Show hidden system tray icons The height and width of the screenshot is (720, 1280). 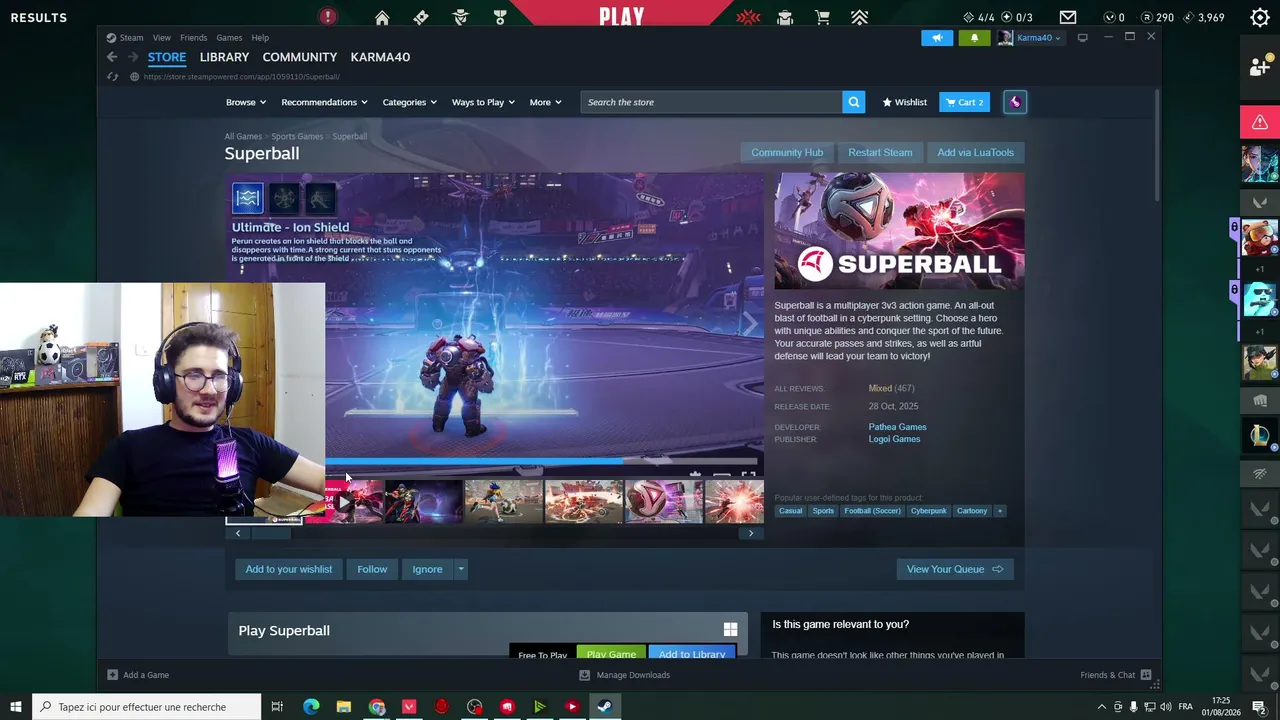point(1102,707)
